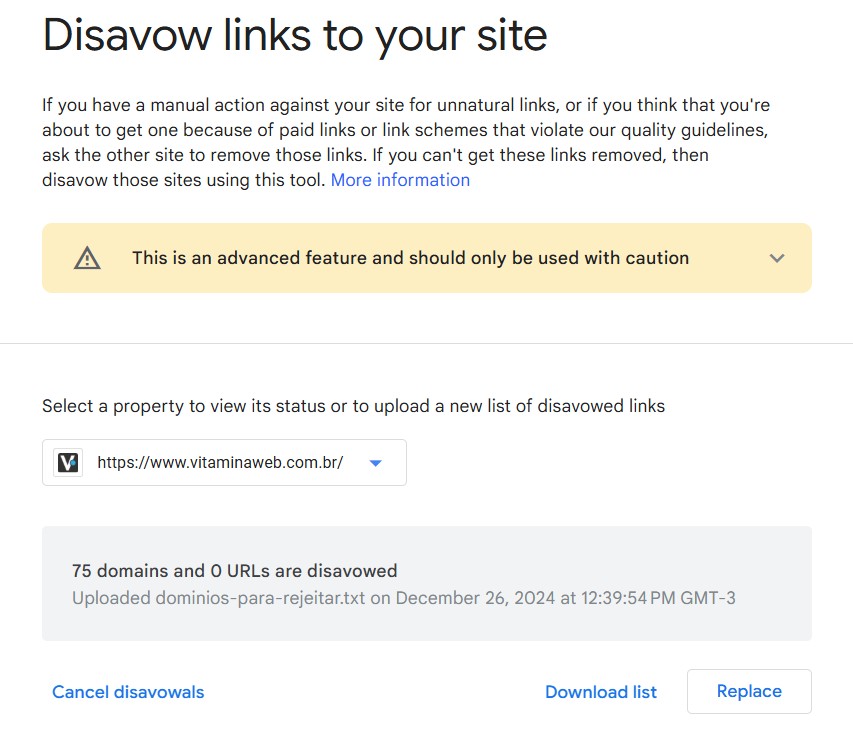Click the gray disavowed status panel
Viewport: 853px width, 741px height.
(x=427, y=583)
